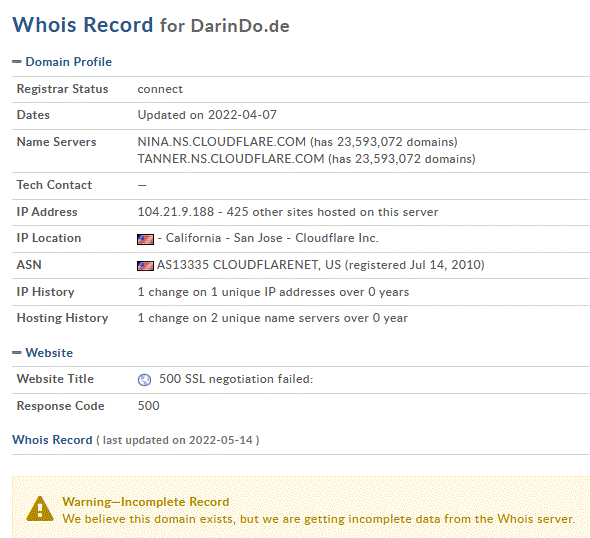Screen dimensions: 590x538
Task: Collapse the Website section
Action: click(x=17, y=353)
